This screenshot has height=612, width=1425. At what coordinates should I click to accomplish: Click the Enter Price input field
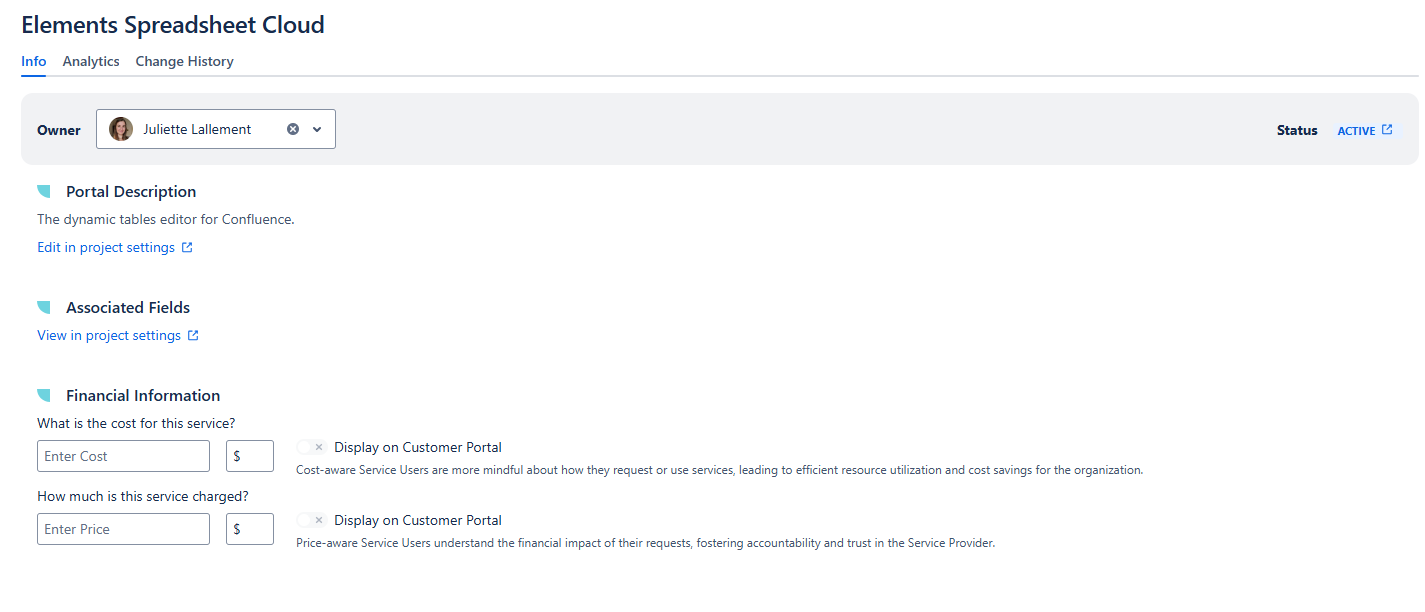point(123,529)
